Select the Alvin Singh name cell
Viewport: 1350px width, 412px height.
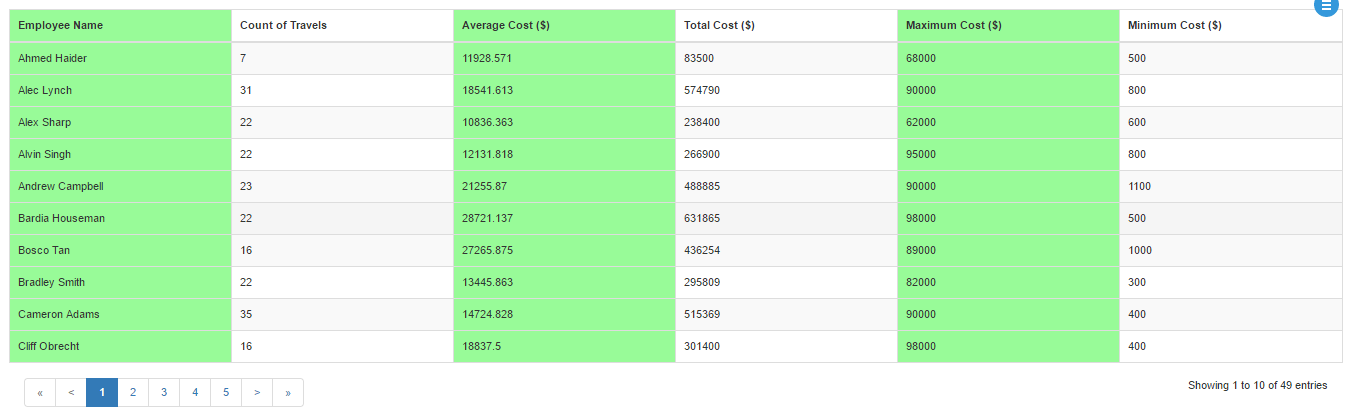coord(121,155)
